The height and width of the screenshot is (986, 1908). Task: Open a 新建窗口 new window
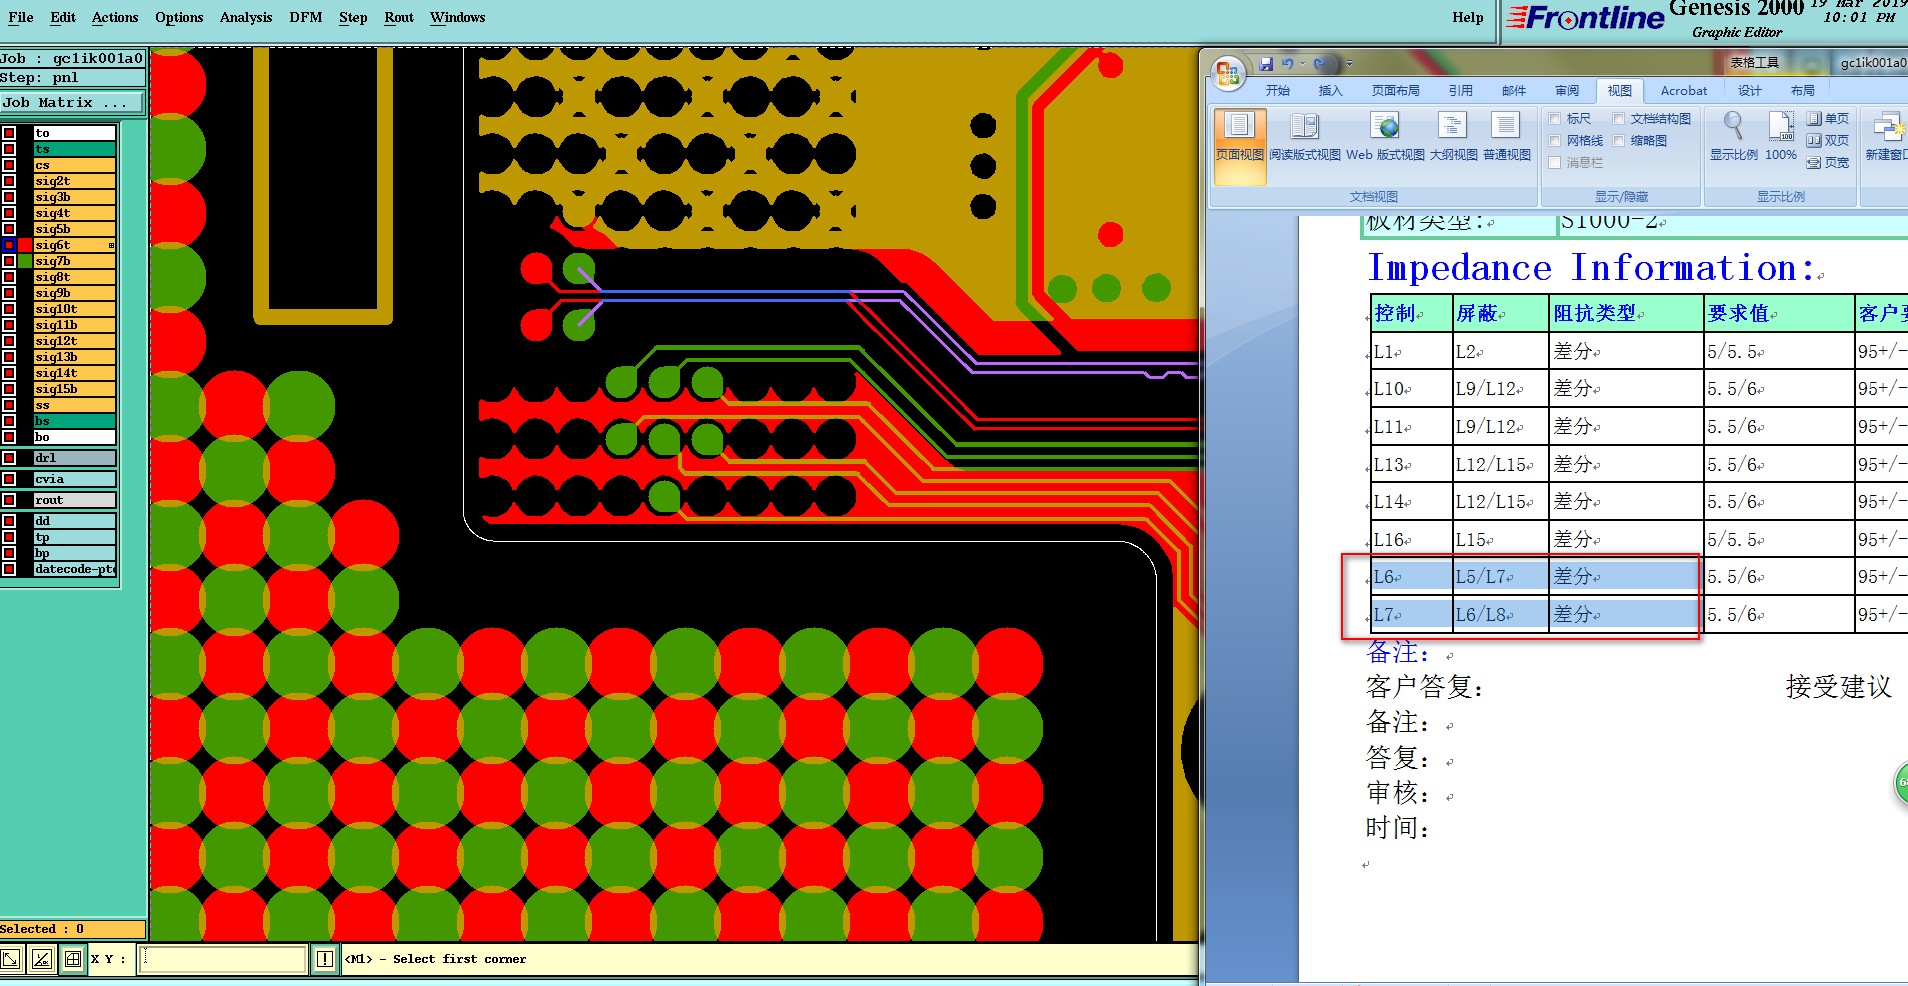1887,137
